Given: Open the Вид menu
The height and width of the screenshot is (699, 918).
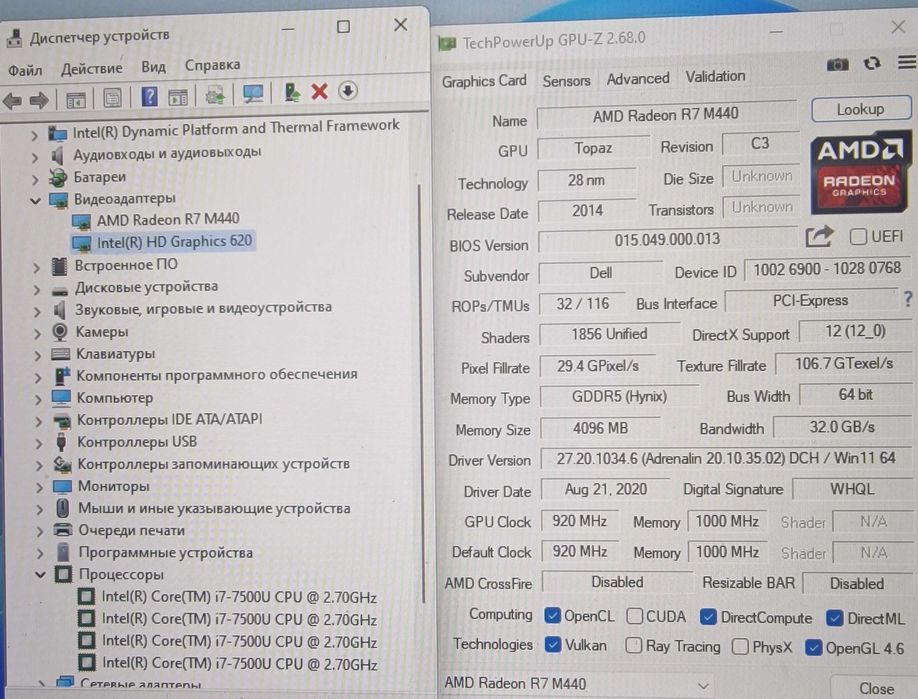Looking at the screenshot, I should (153, 67).
